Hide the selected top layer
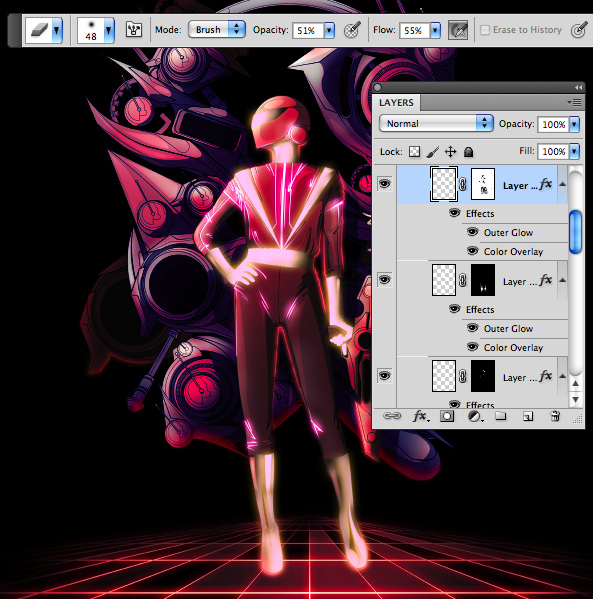This screenshot has width=593, height=599. point(384,184)
